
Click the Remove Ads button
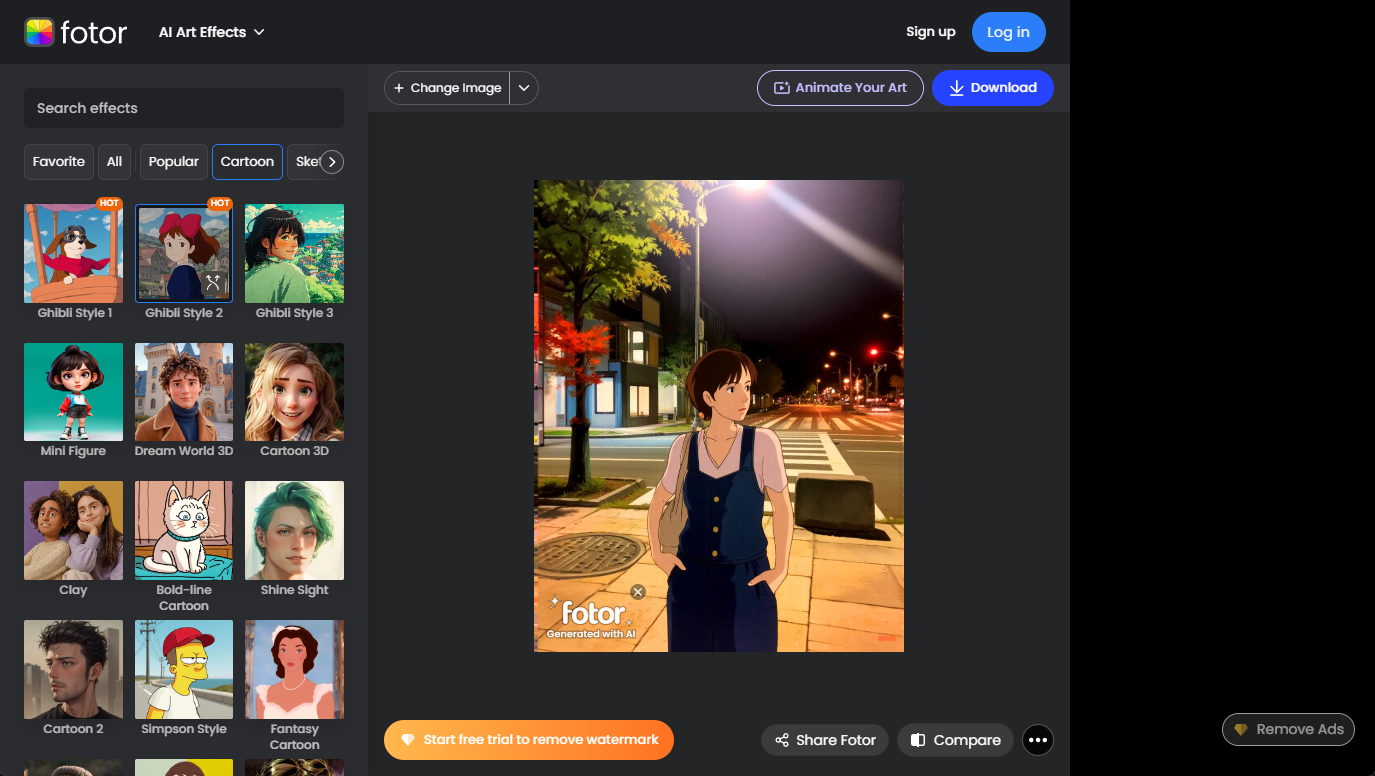coord(1288,729)
